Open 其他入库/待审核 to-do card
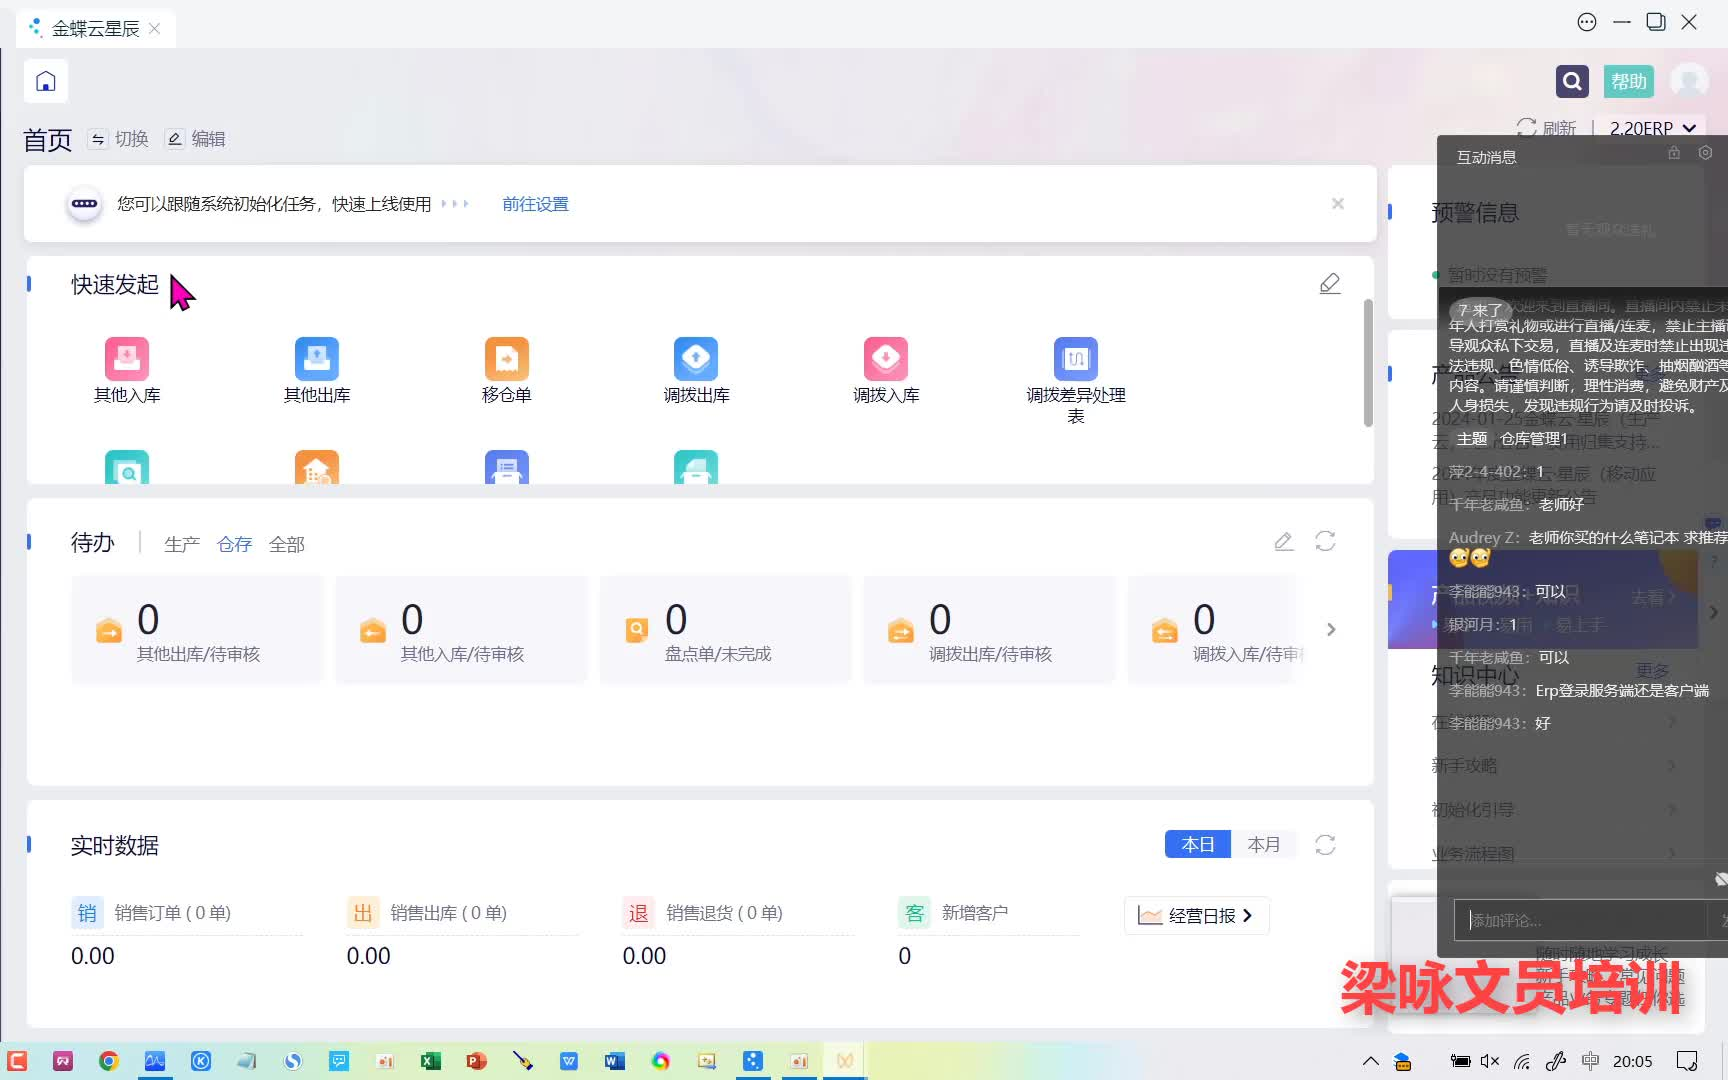 462,630
